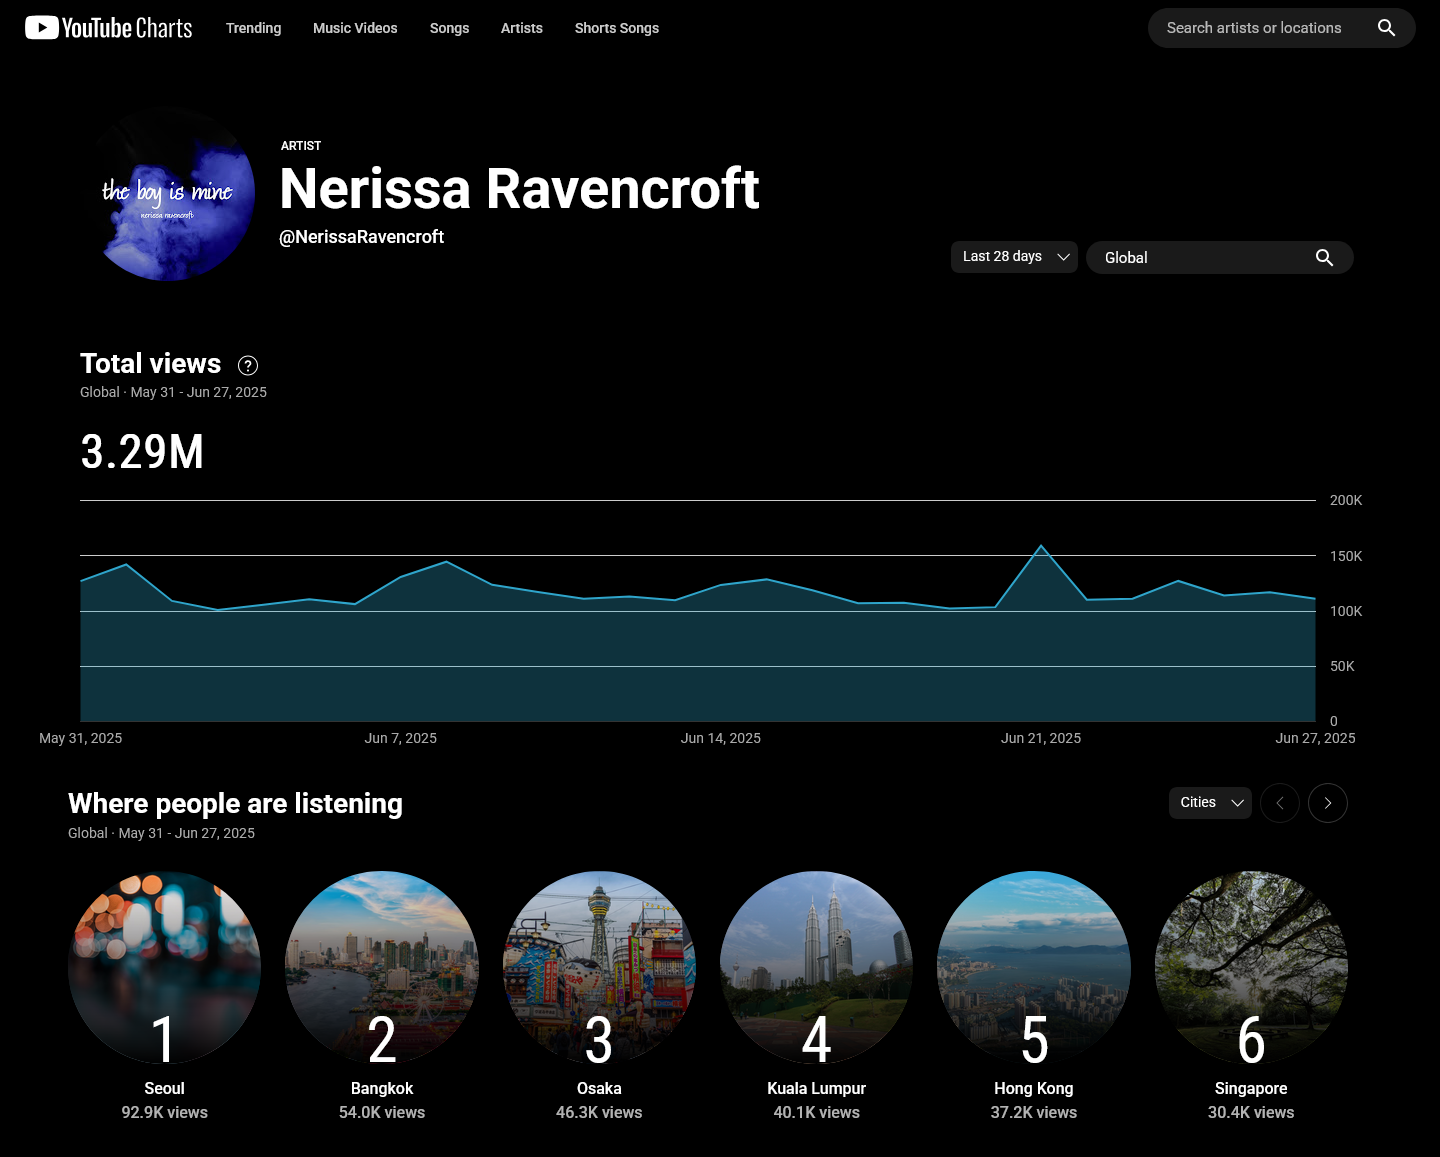Go to previous cities with left arrow
The height and width of the screenshot is (1157, 1440).
coord(1280,803)
